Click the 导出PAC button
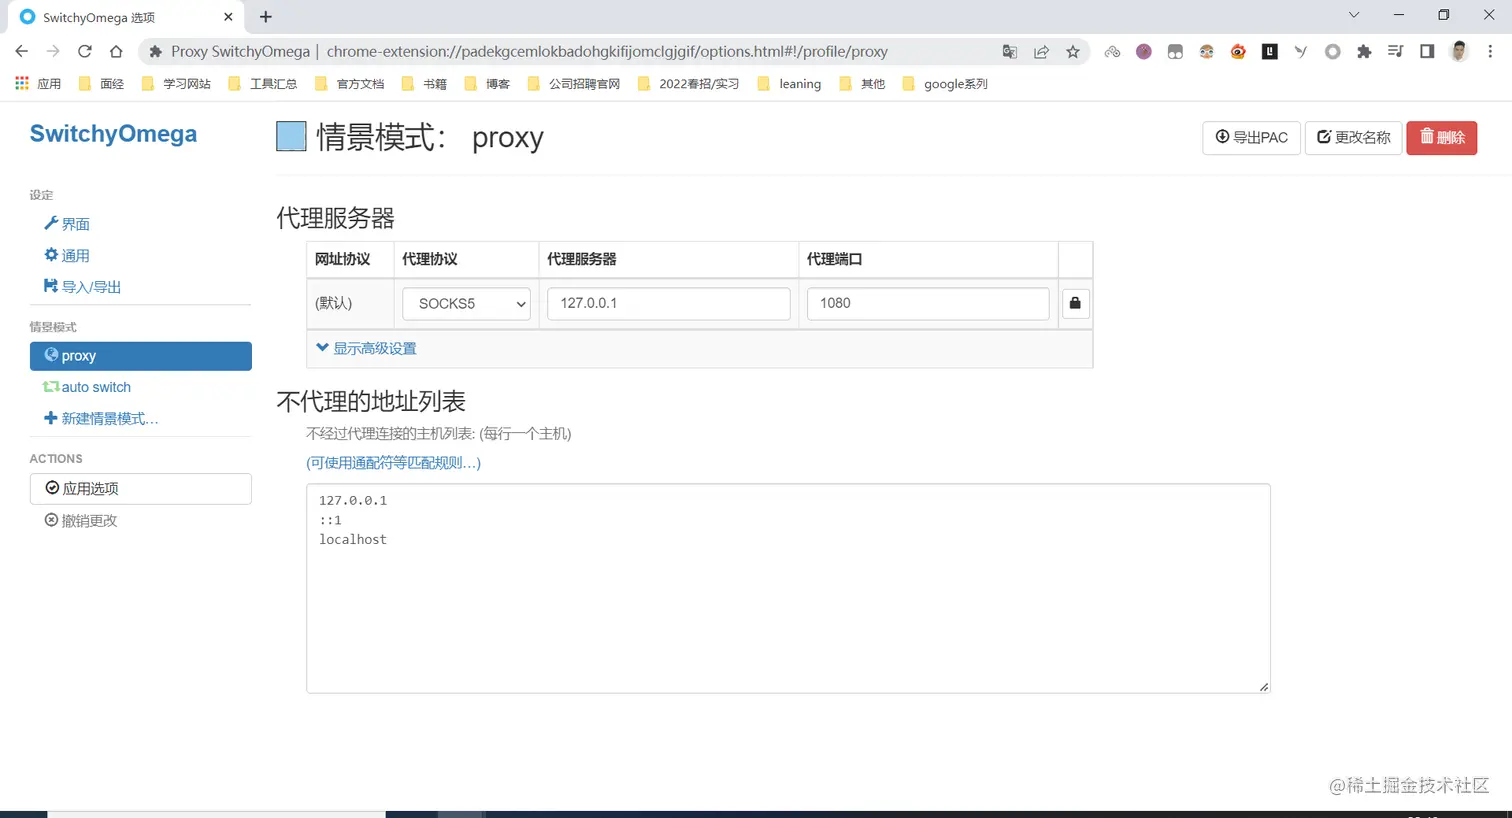The image size is (1512, 818). coord(1251,137)
